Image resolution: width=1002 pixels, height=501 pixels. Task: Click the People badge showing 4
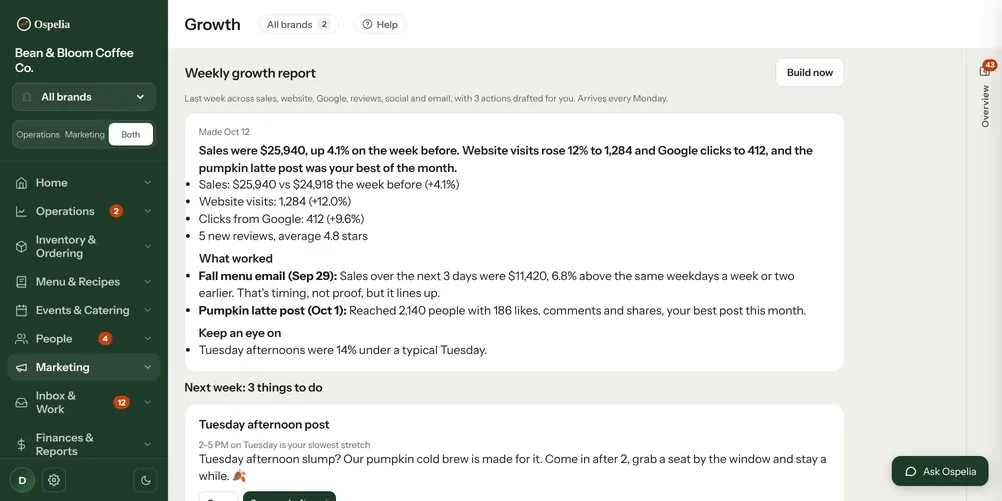pyautogui.click(x=105, y=339)
